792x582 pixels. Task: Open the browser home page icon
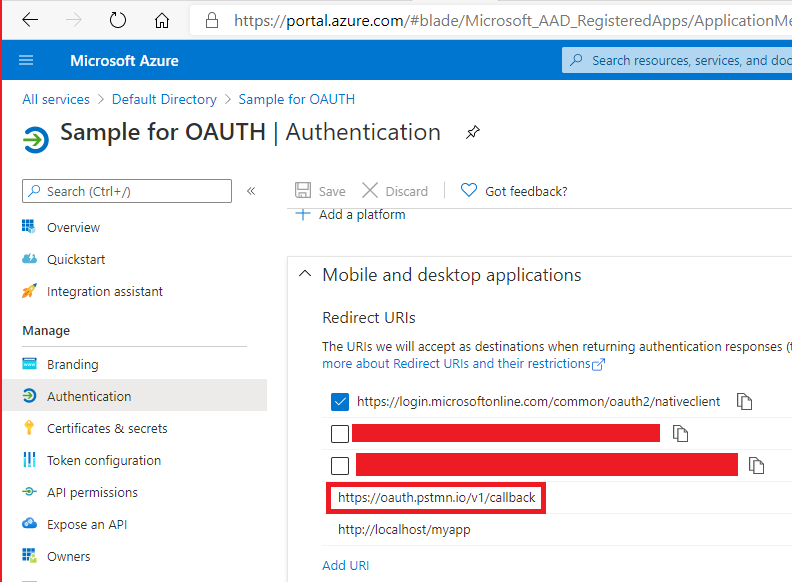(x=162, y=20)
